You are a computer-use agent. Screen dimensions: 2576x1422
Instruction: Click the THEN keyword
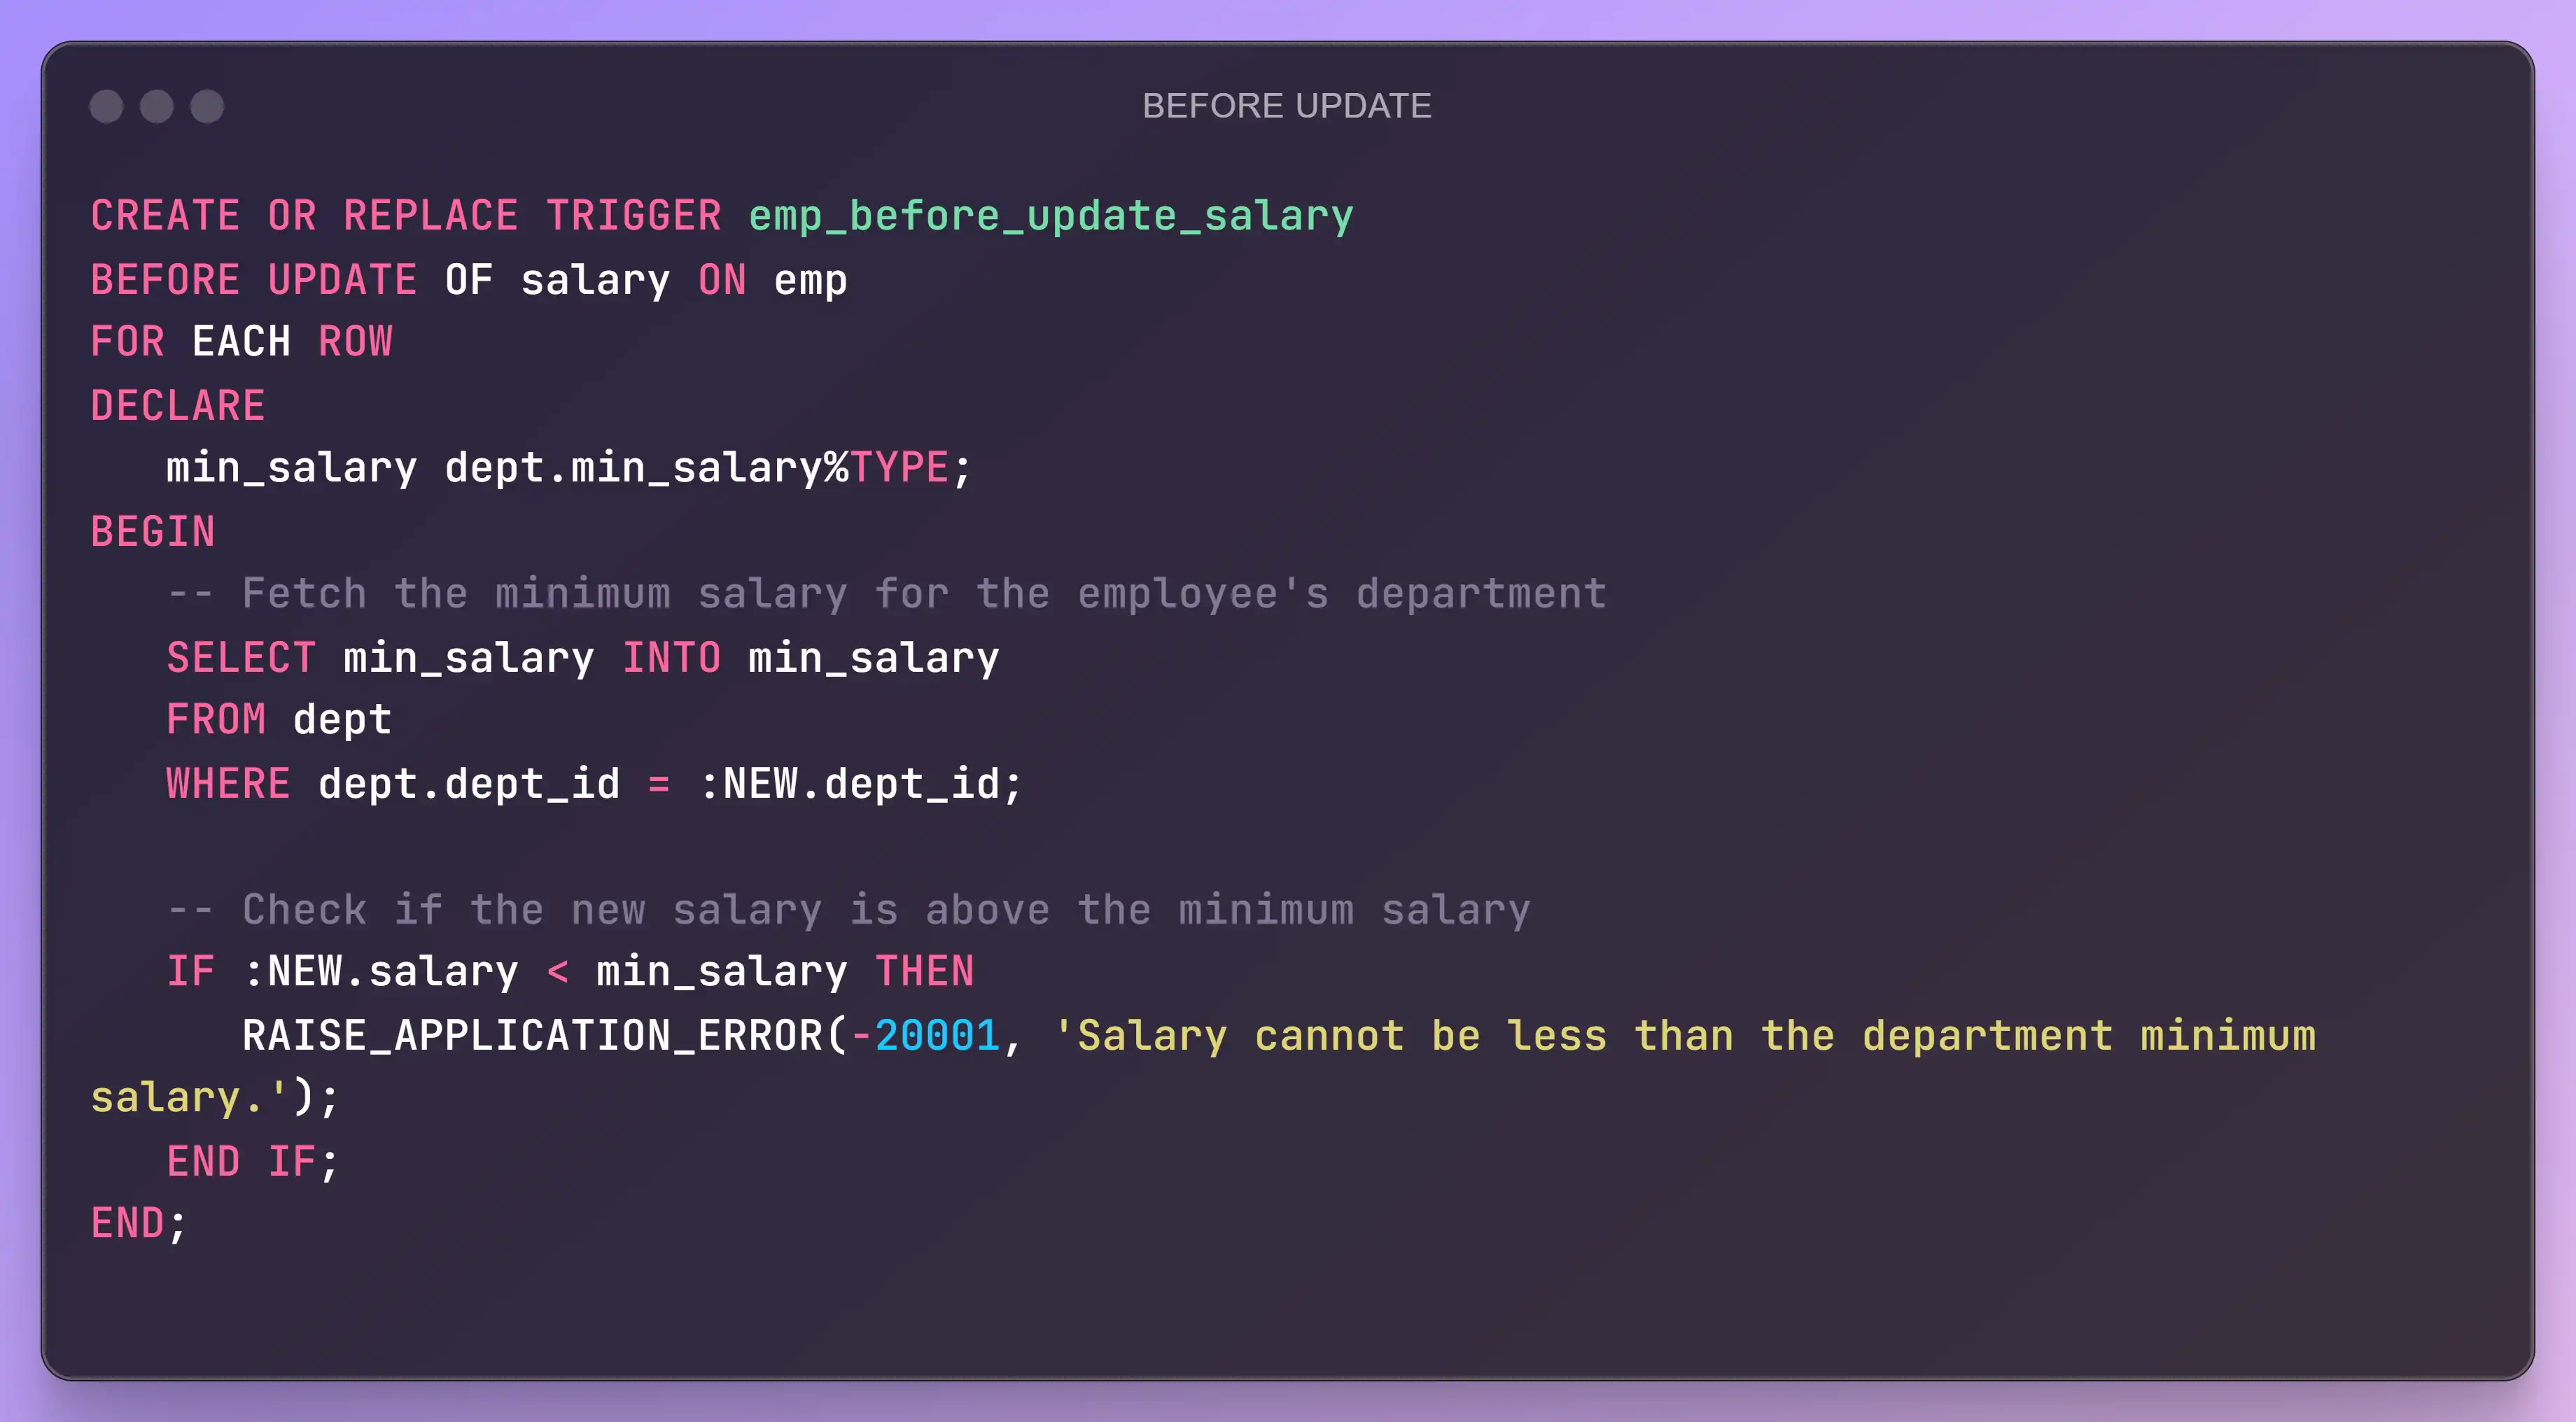(925, 973)
